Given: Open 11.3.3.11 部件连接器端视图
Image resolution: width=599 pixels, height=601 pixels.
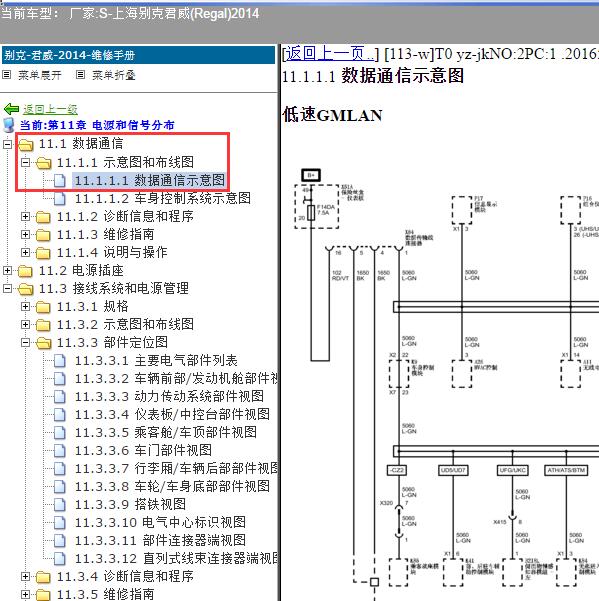Looking at the screenshot, I should (x=160, y=541).
